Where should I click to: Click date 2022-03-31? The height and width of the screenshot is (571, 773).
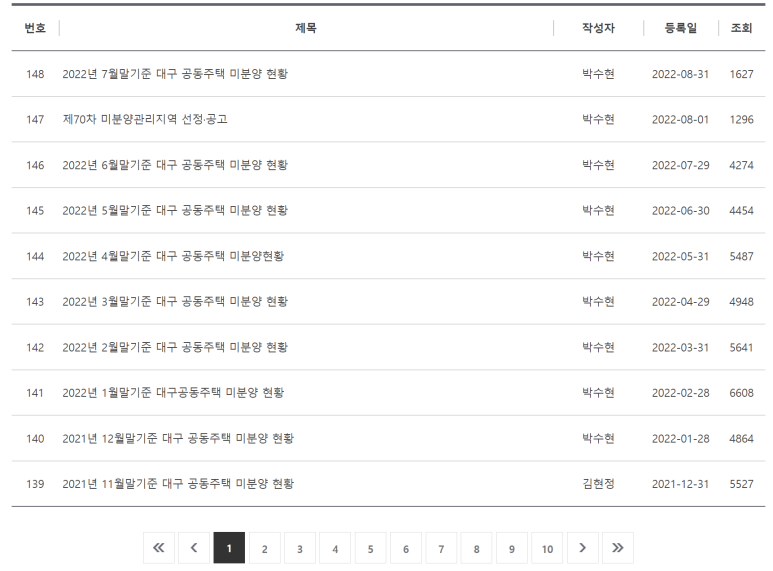[681, 348]
